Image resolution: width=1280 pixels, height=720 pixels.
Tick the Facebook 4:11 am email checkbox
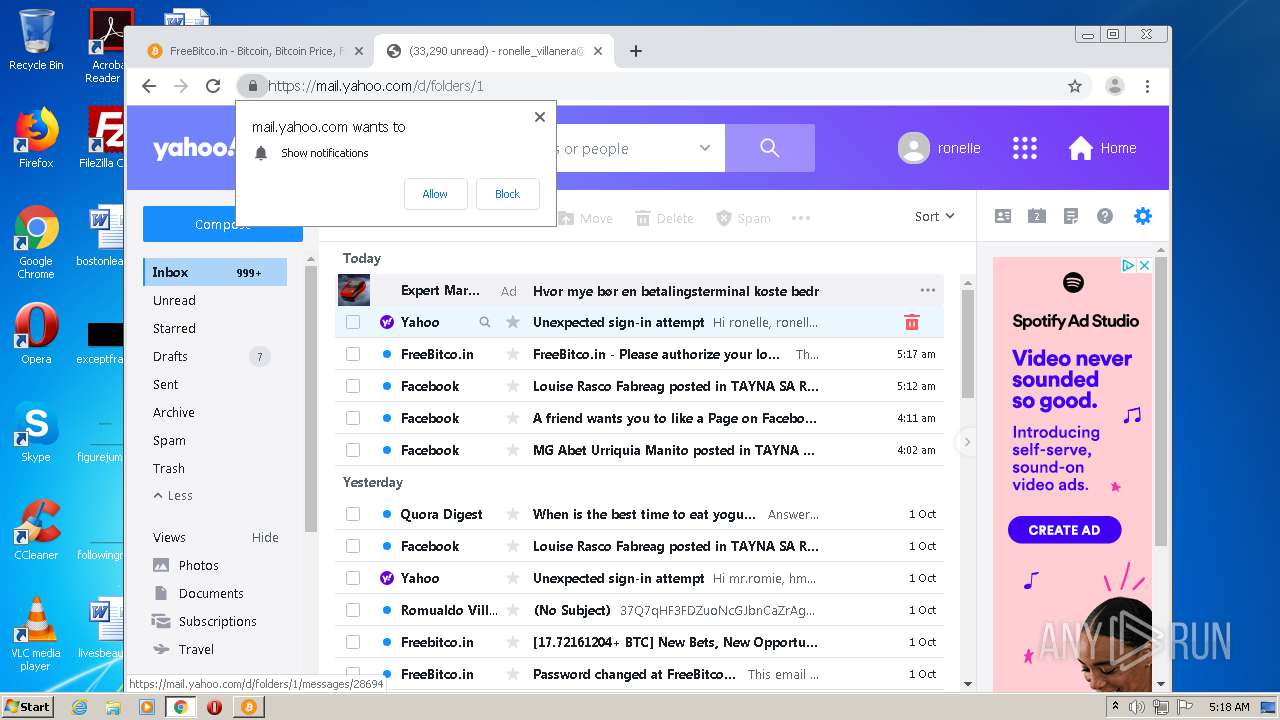point(353,418)
